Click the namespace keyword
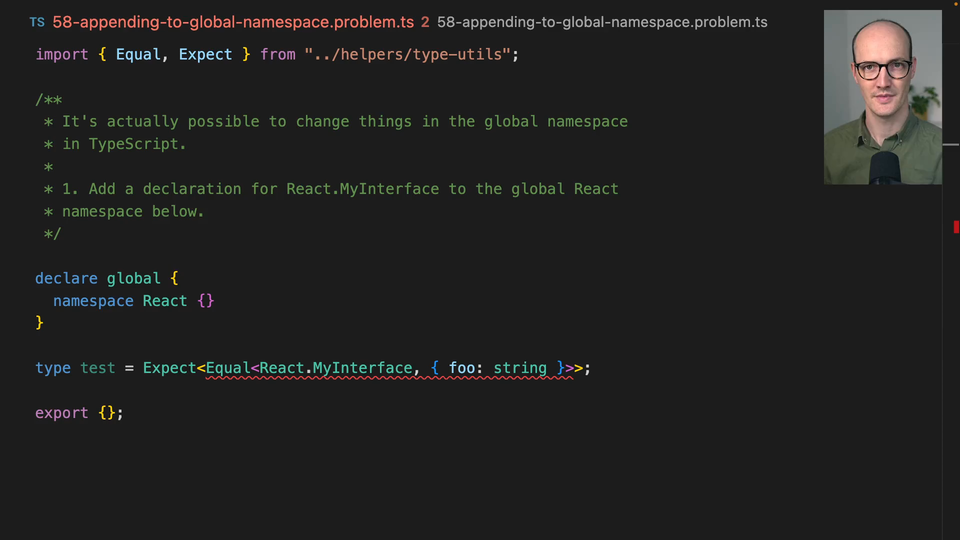The image size is (960, 540). [x=93, y=301]
